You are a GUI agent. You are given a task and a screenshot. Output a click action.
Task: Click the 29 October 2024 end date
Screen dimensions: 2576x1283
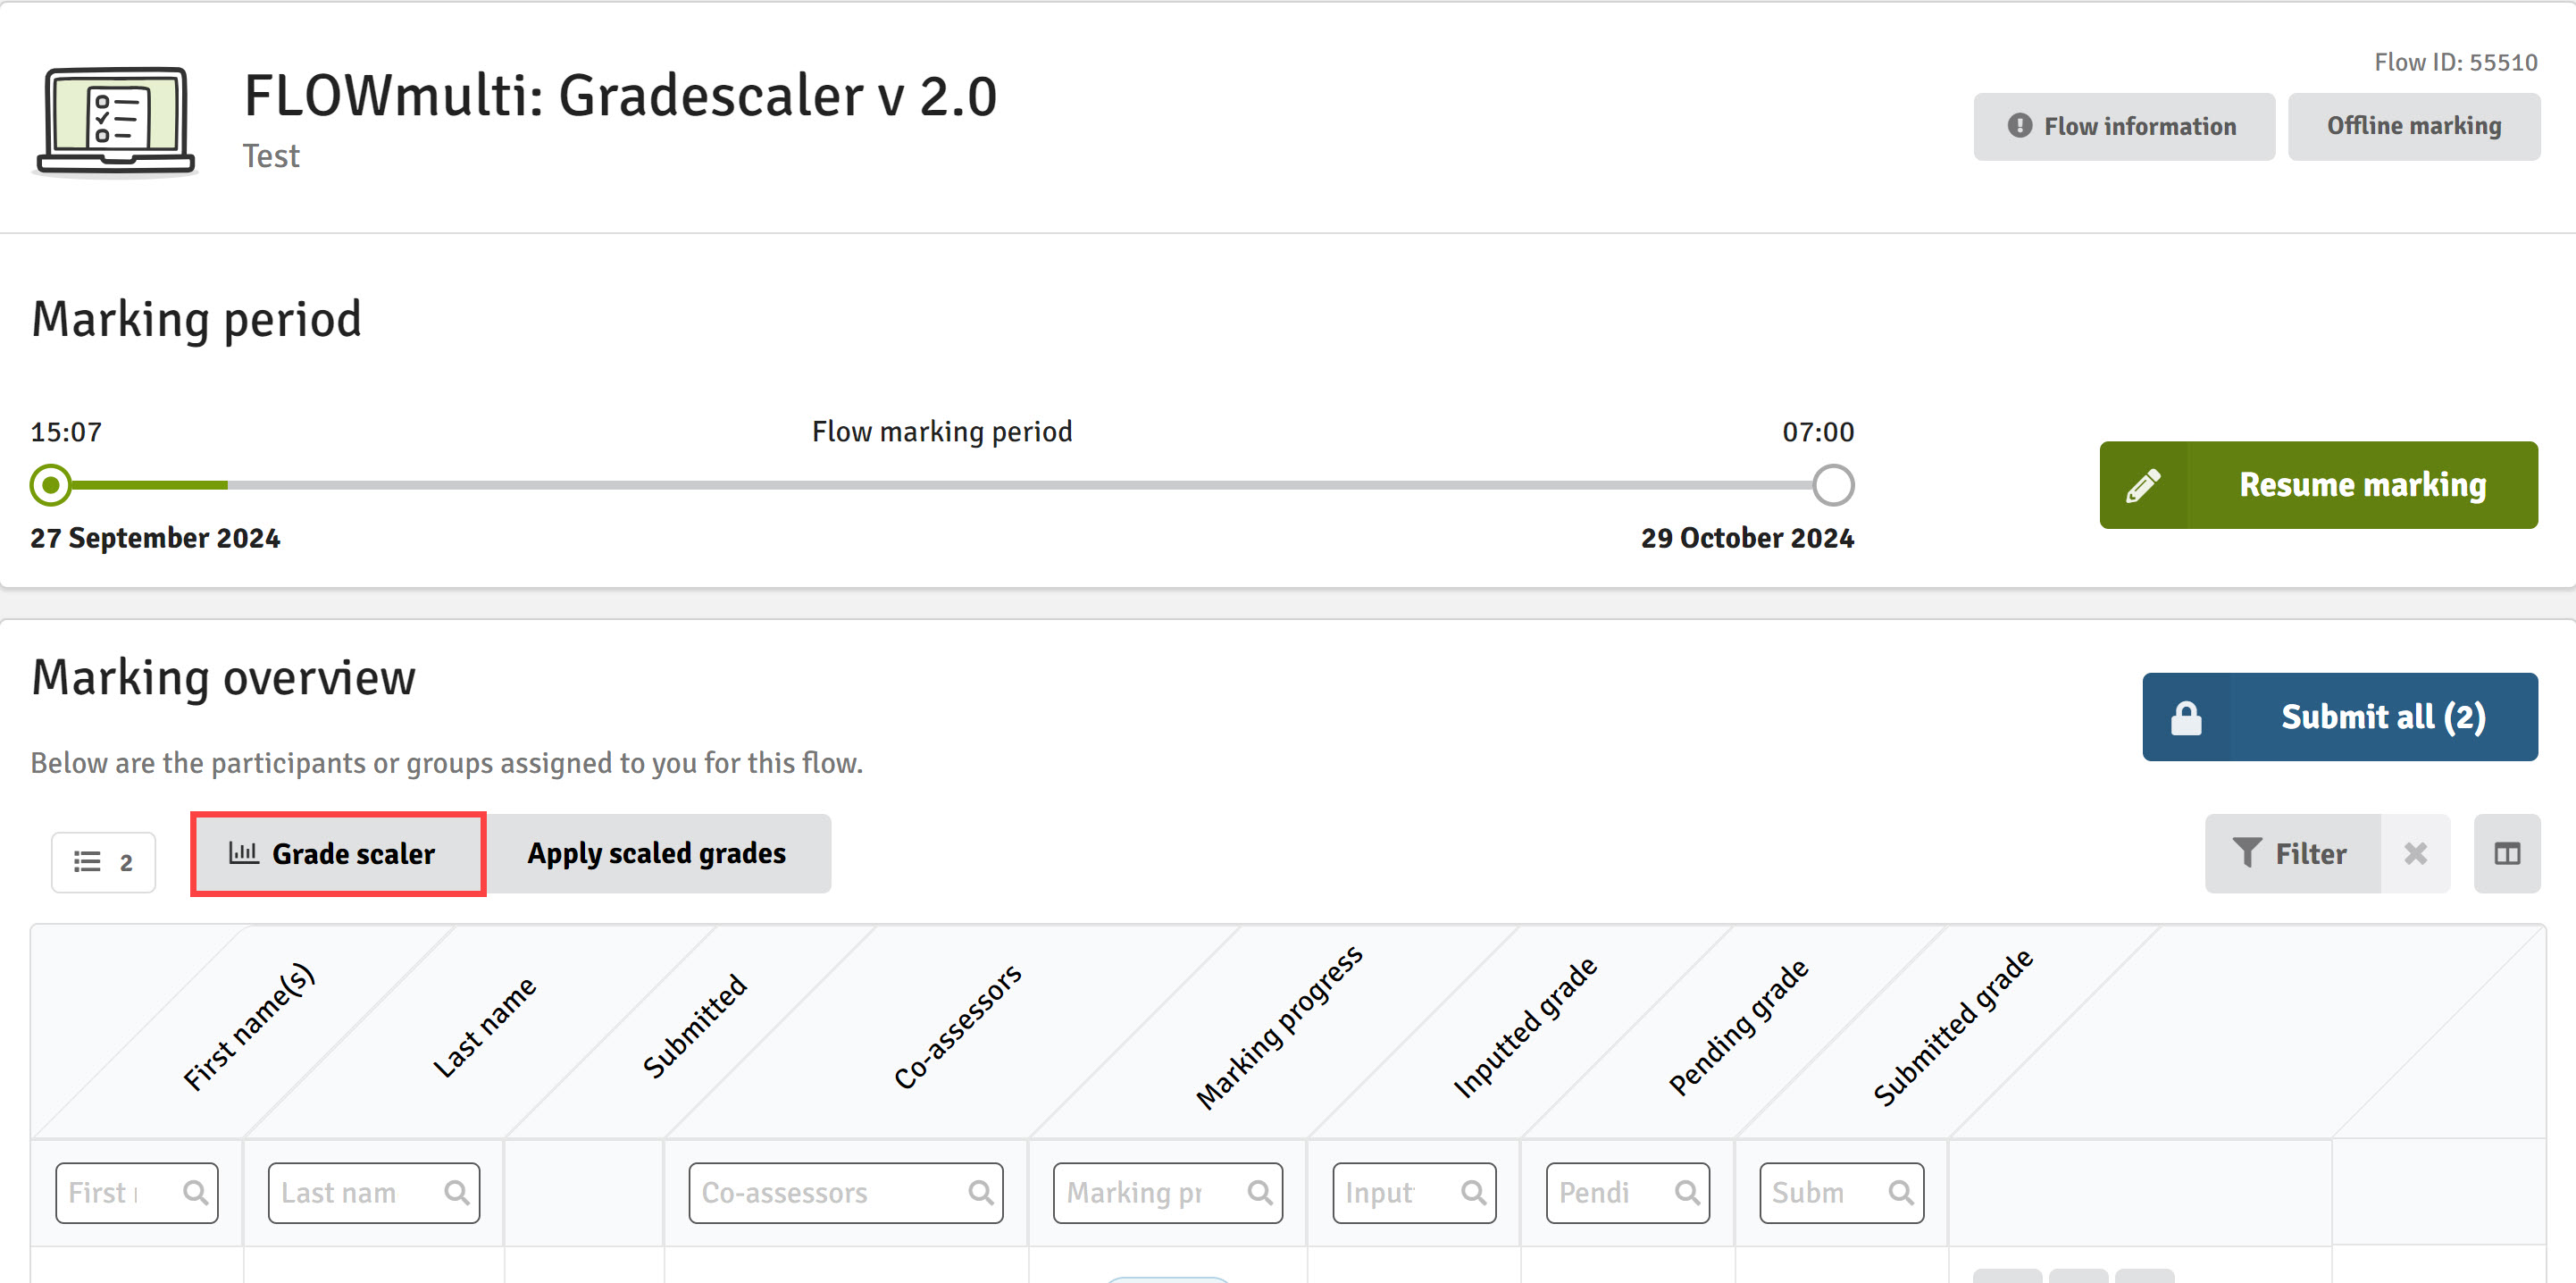point(1747,538)
